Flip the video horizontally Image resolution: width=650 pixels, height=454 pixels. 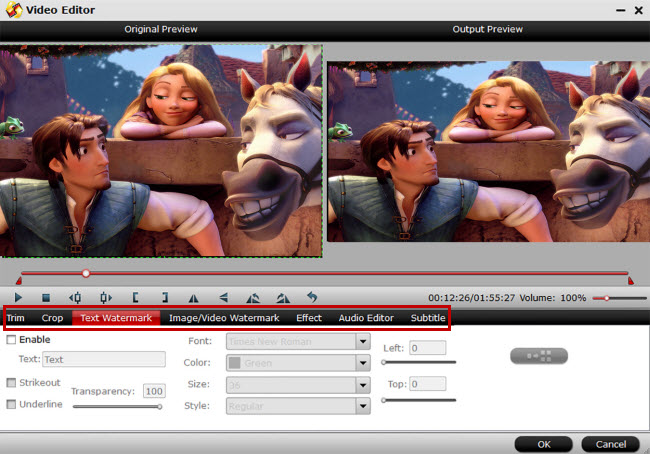[193, 298]
